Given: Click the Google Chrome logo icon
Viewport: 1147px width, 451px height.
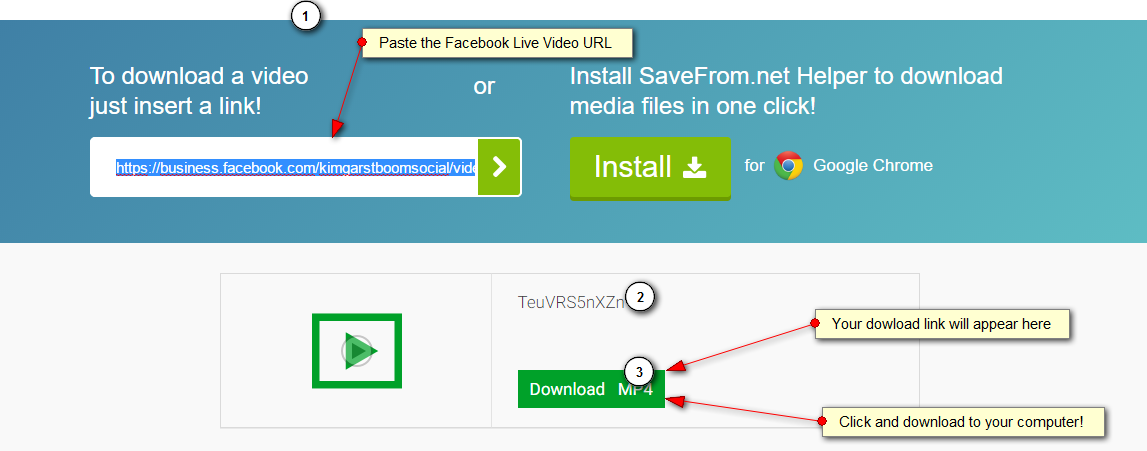Looking at the screenshot, I should (789, 165).
